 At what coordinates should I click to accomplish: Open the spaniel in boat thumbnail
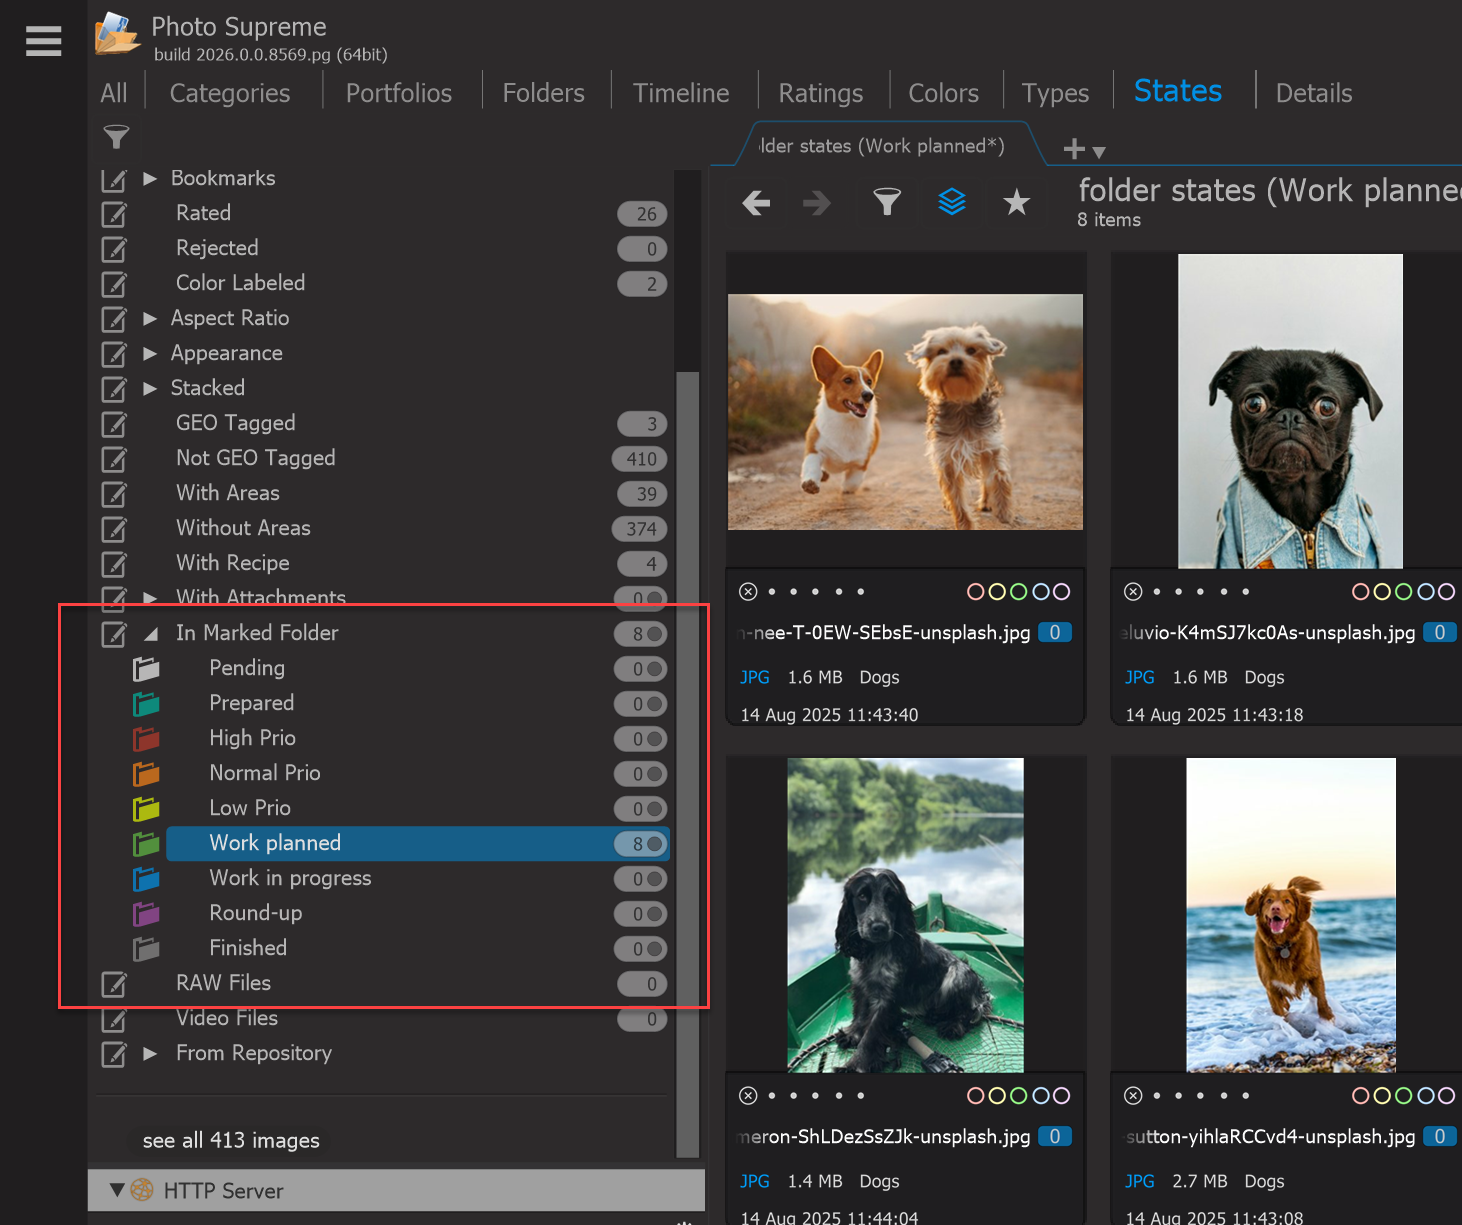point(905,915)
